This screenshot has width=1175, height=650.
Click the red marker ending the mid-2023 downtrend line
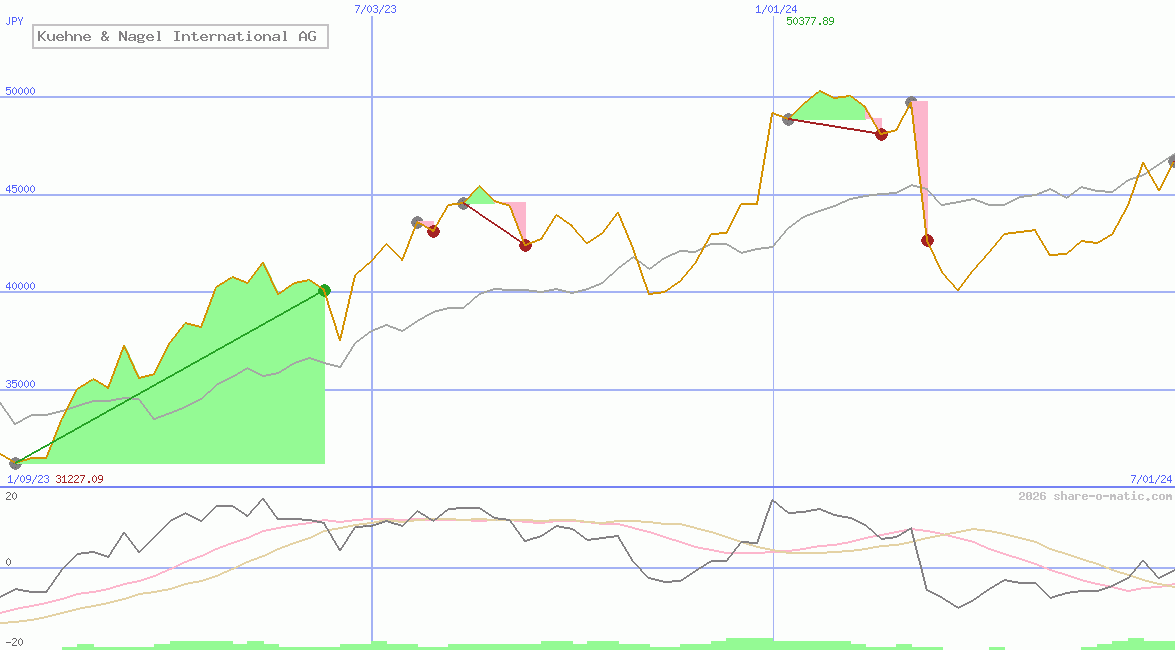click(x=525, y=245)
